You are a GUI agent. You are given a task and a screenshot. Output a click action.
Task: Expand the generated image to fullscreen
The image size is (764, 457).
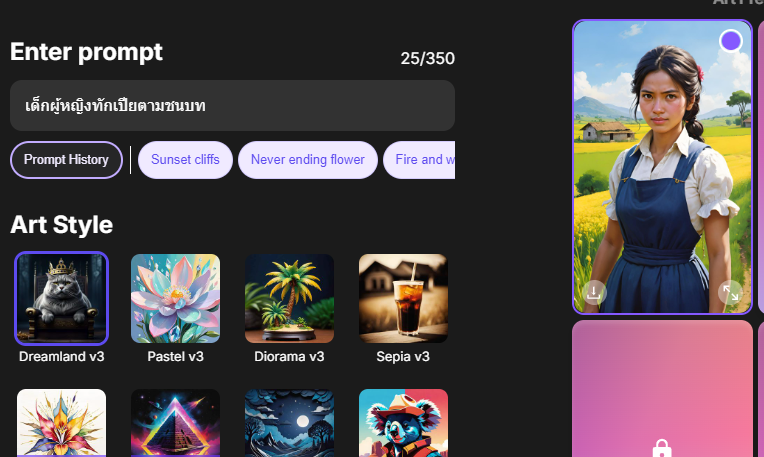[x=730, y=293]
